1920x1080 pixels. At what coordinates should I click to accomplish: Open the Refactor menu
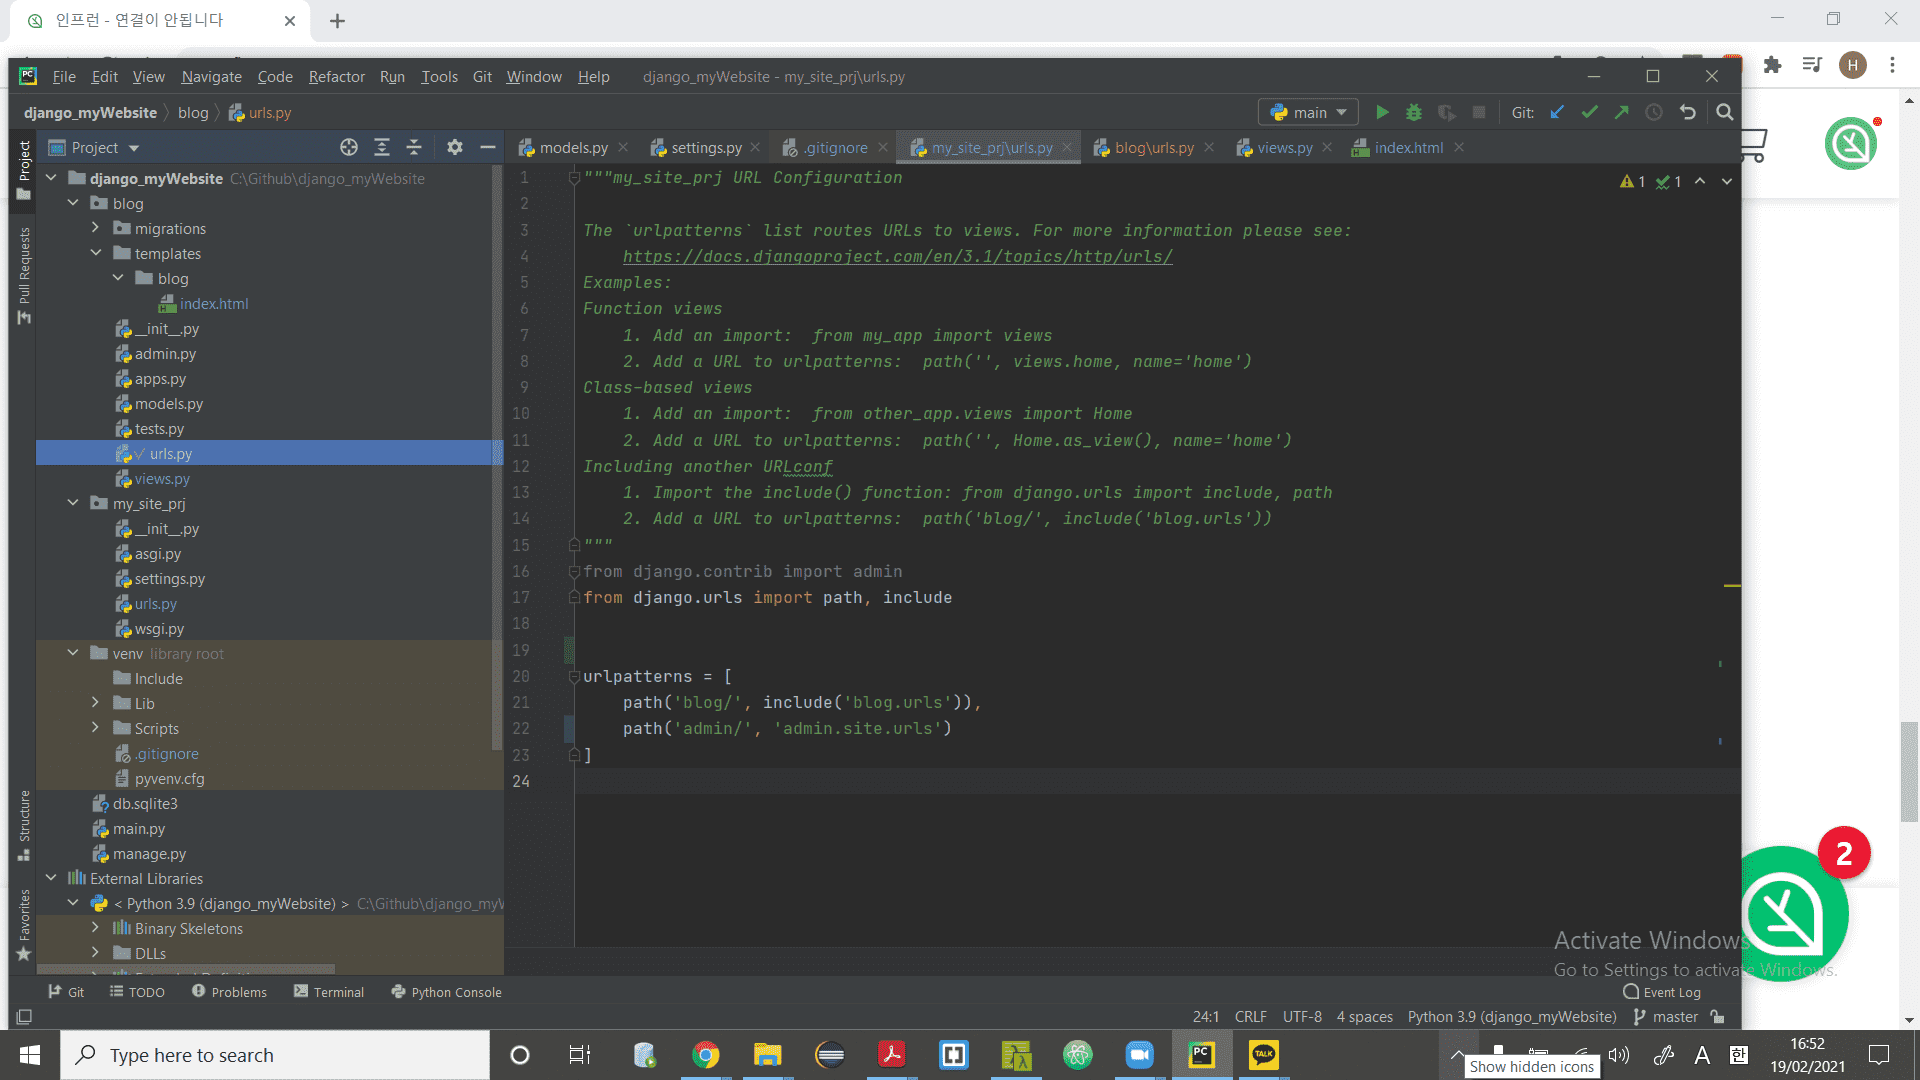pyautogui.click(x=336, y=77)
